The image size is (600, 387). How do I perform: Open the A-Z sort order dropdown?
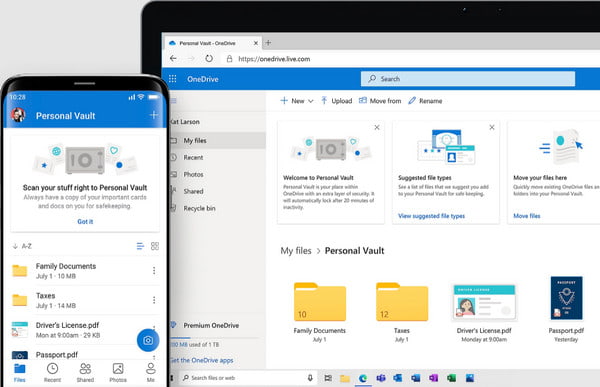click(22, 246)
